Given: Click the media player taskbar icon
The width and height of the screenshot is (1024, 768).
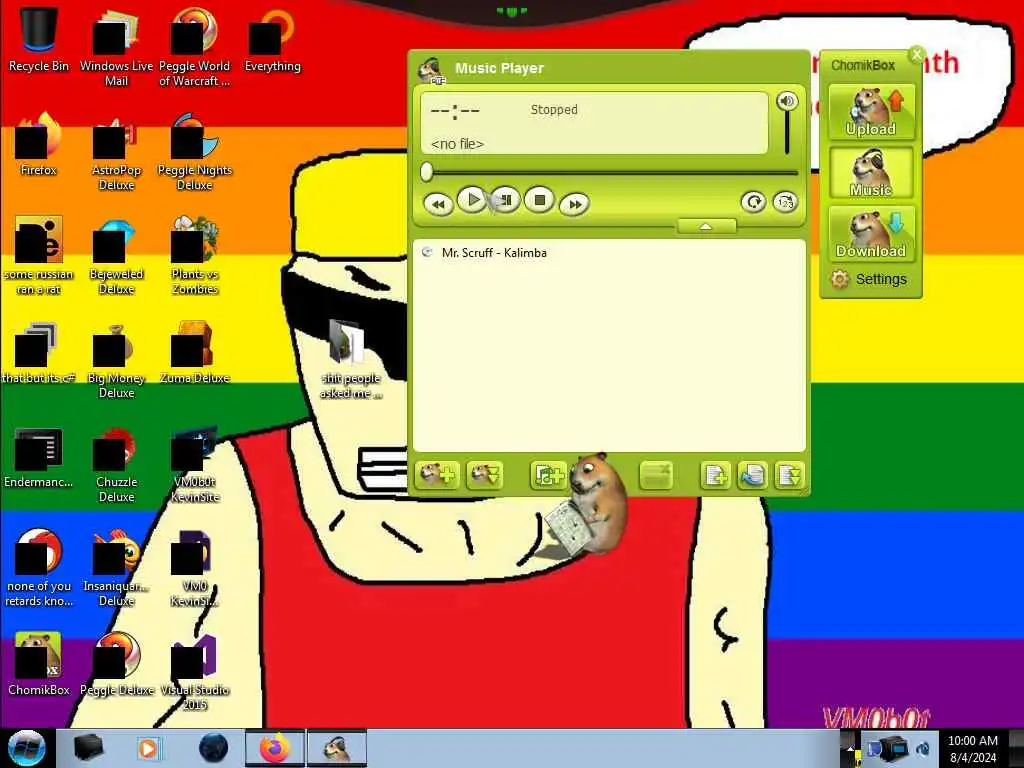Looking at the screenshot, I should [x=148, y=748].
